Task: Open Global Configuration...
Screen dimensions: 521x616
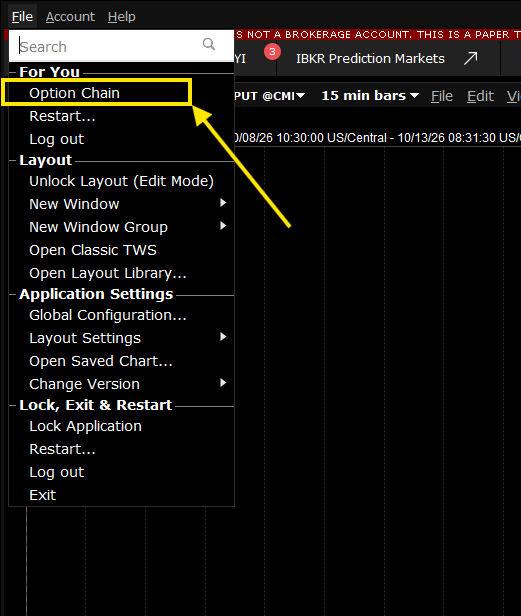Action: pos(121,315)
